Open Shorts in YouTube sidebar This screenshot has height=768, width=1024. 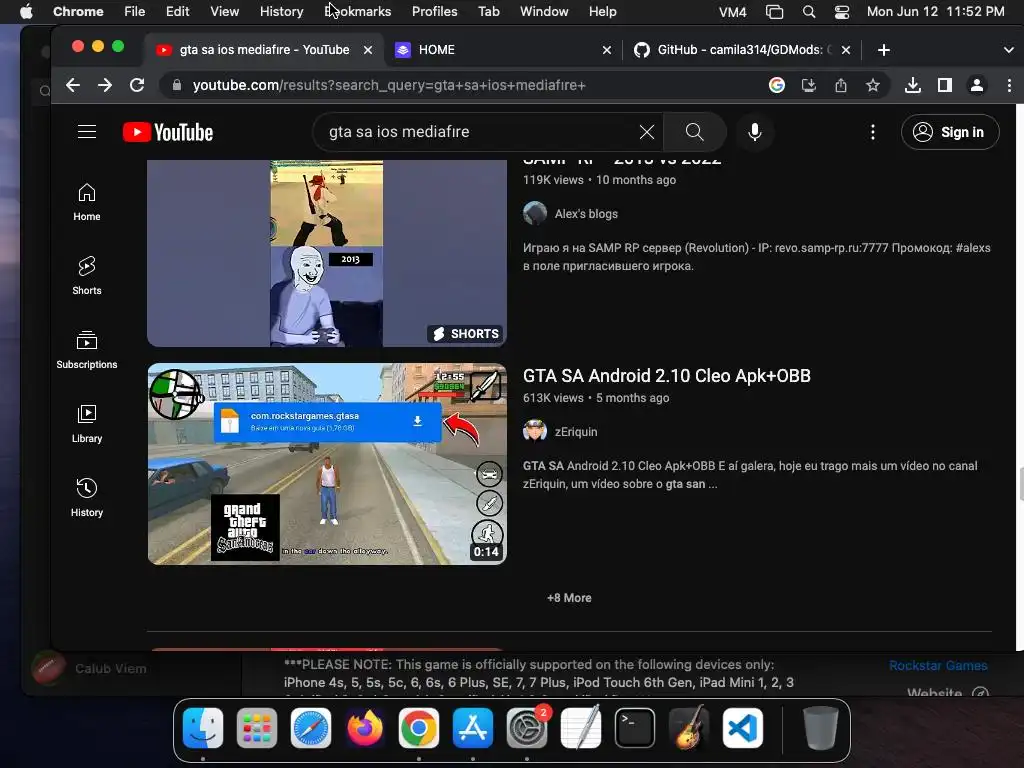pyautogui.click(x=87, y=276)
